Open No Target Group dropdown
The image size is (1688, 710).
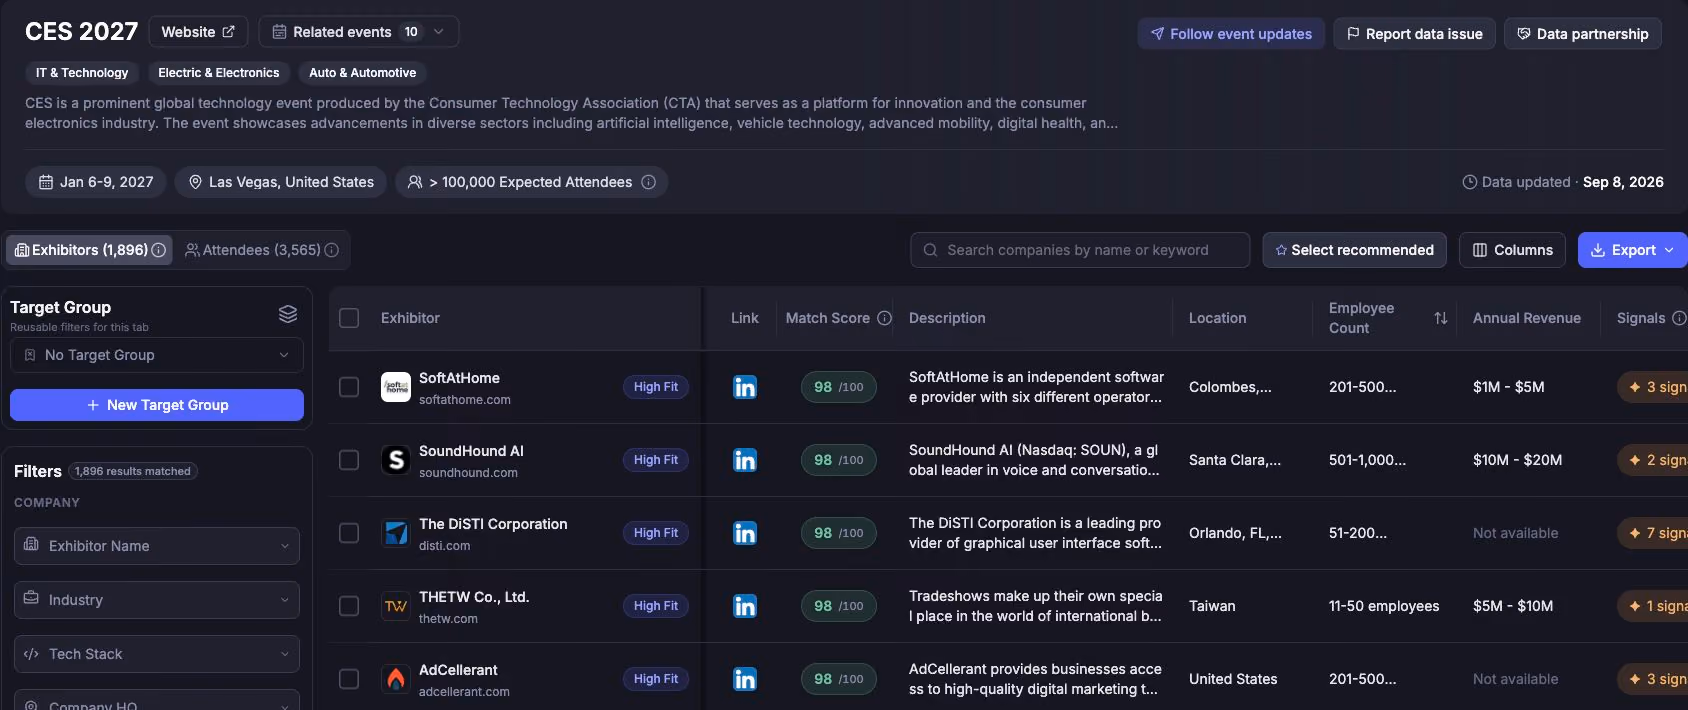(157, 355)
